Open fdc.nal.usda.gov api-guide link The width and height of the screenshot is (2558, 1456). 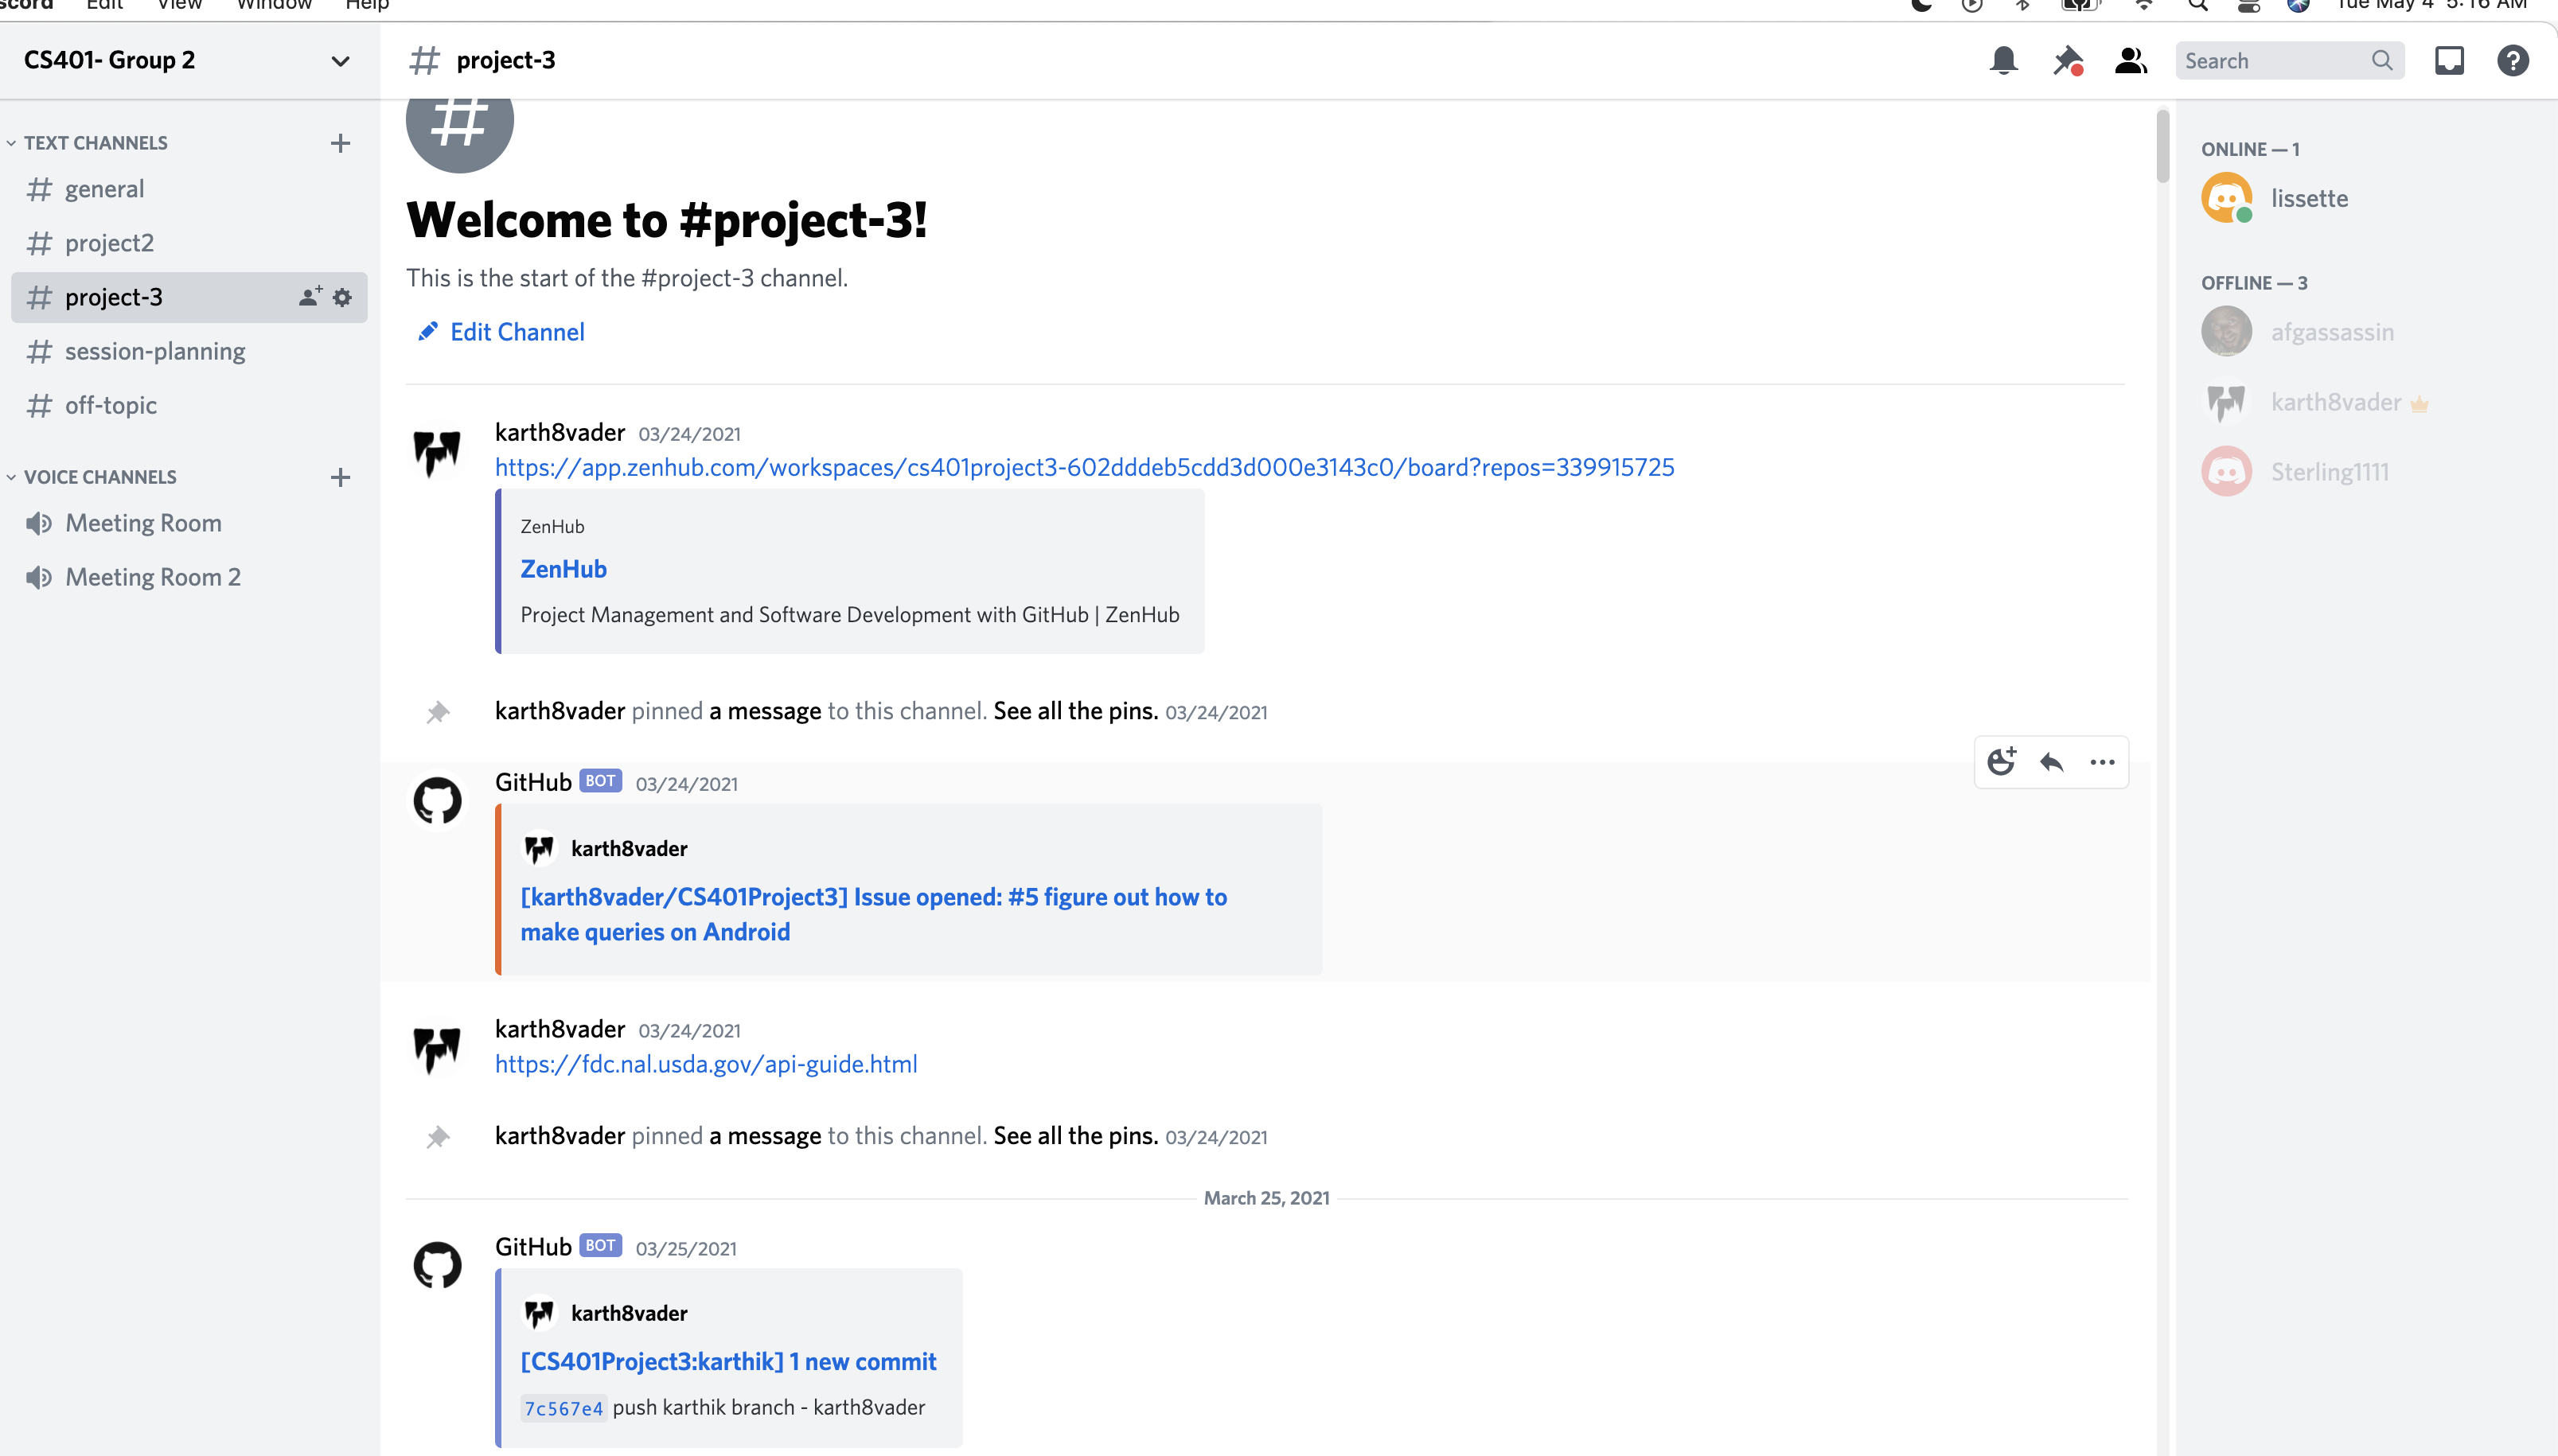coord(706,1064)
